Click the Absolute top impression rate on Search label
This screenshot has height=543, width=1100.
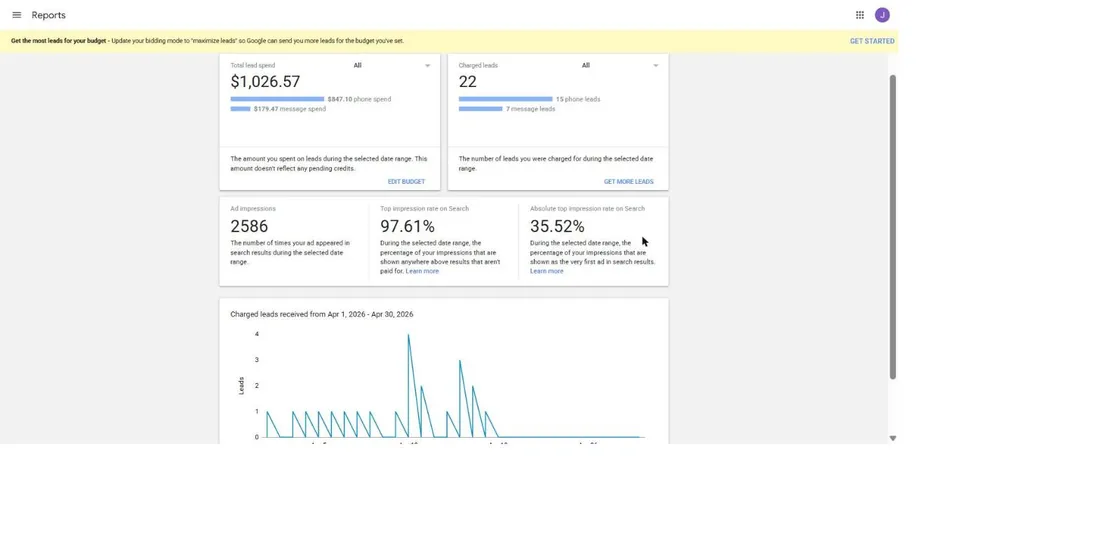(x=587, y=208)
